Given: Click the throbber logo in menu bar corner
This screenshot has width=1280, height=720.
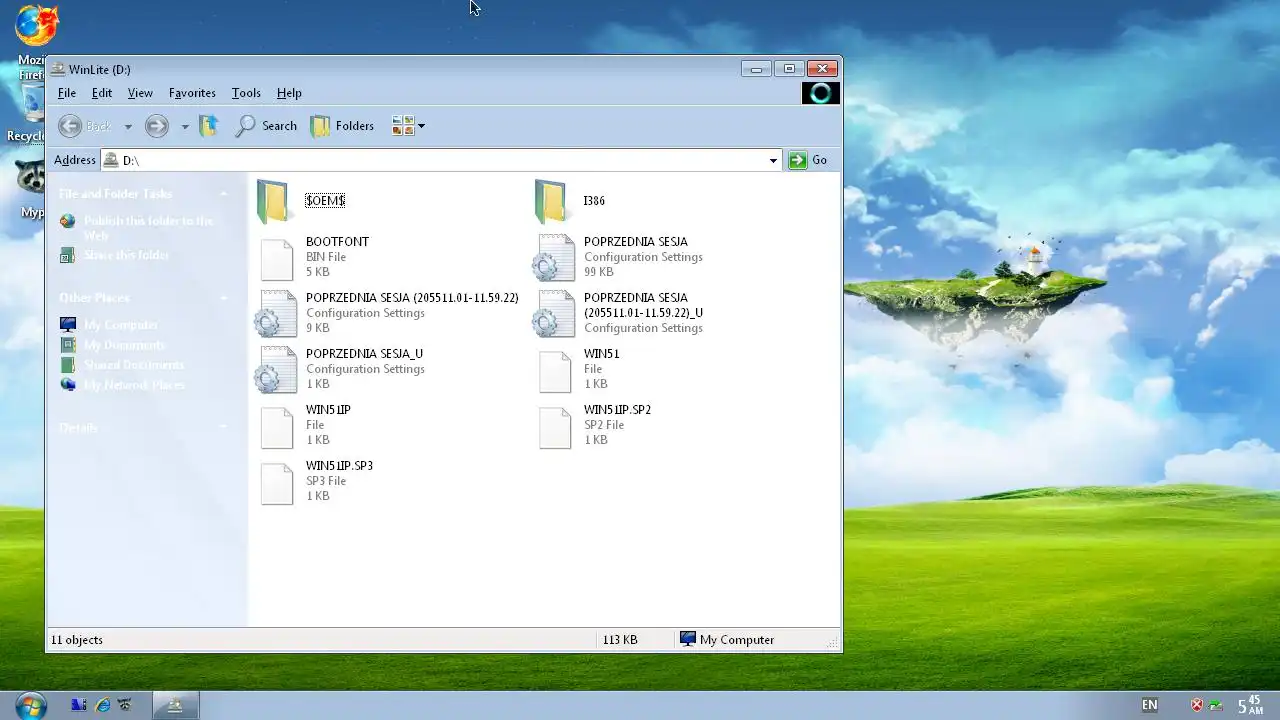Looking at the screenshot, I should coord(821,93).
